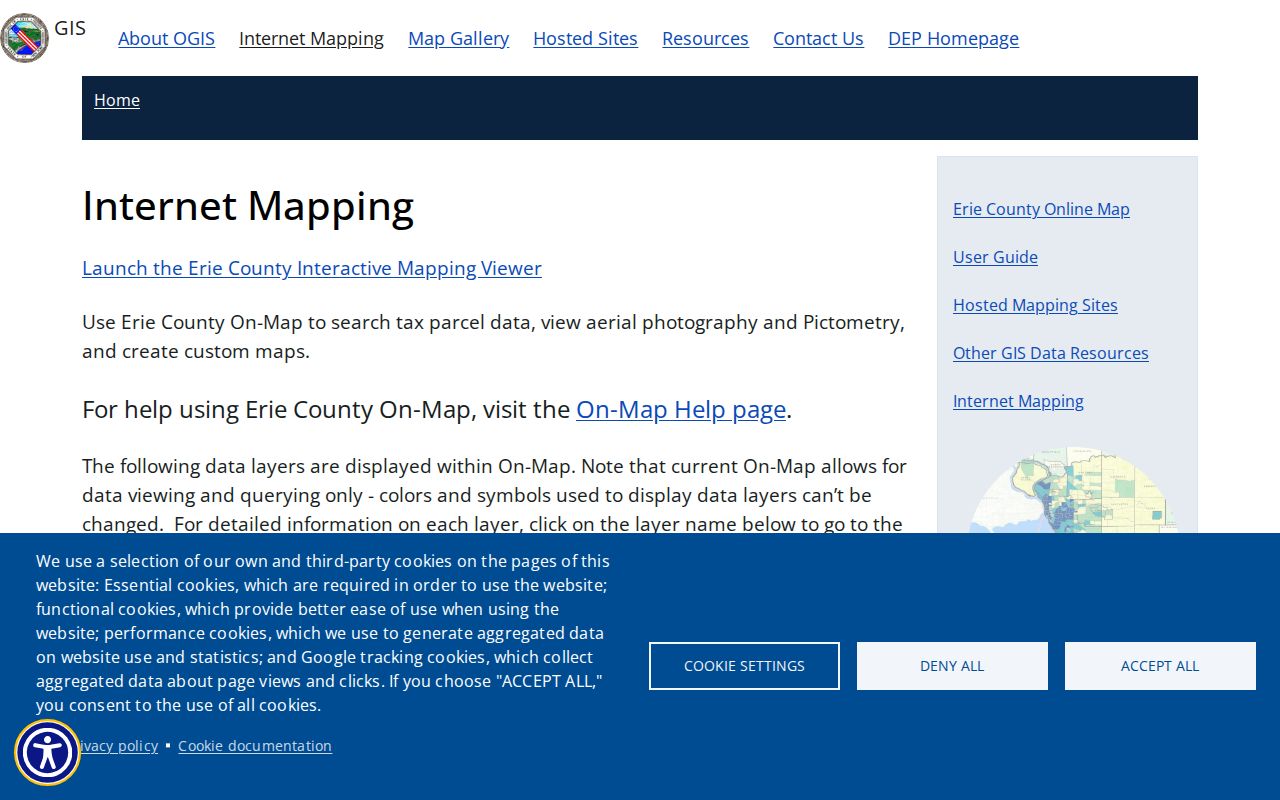Click the Internet Mapping page heading
This screenshot has width=1280, height=800.
248,206
